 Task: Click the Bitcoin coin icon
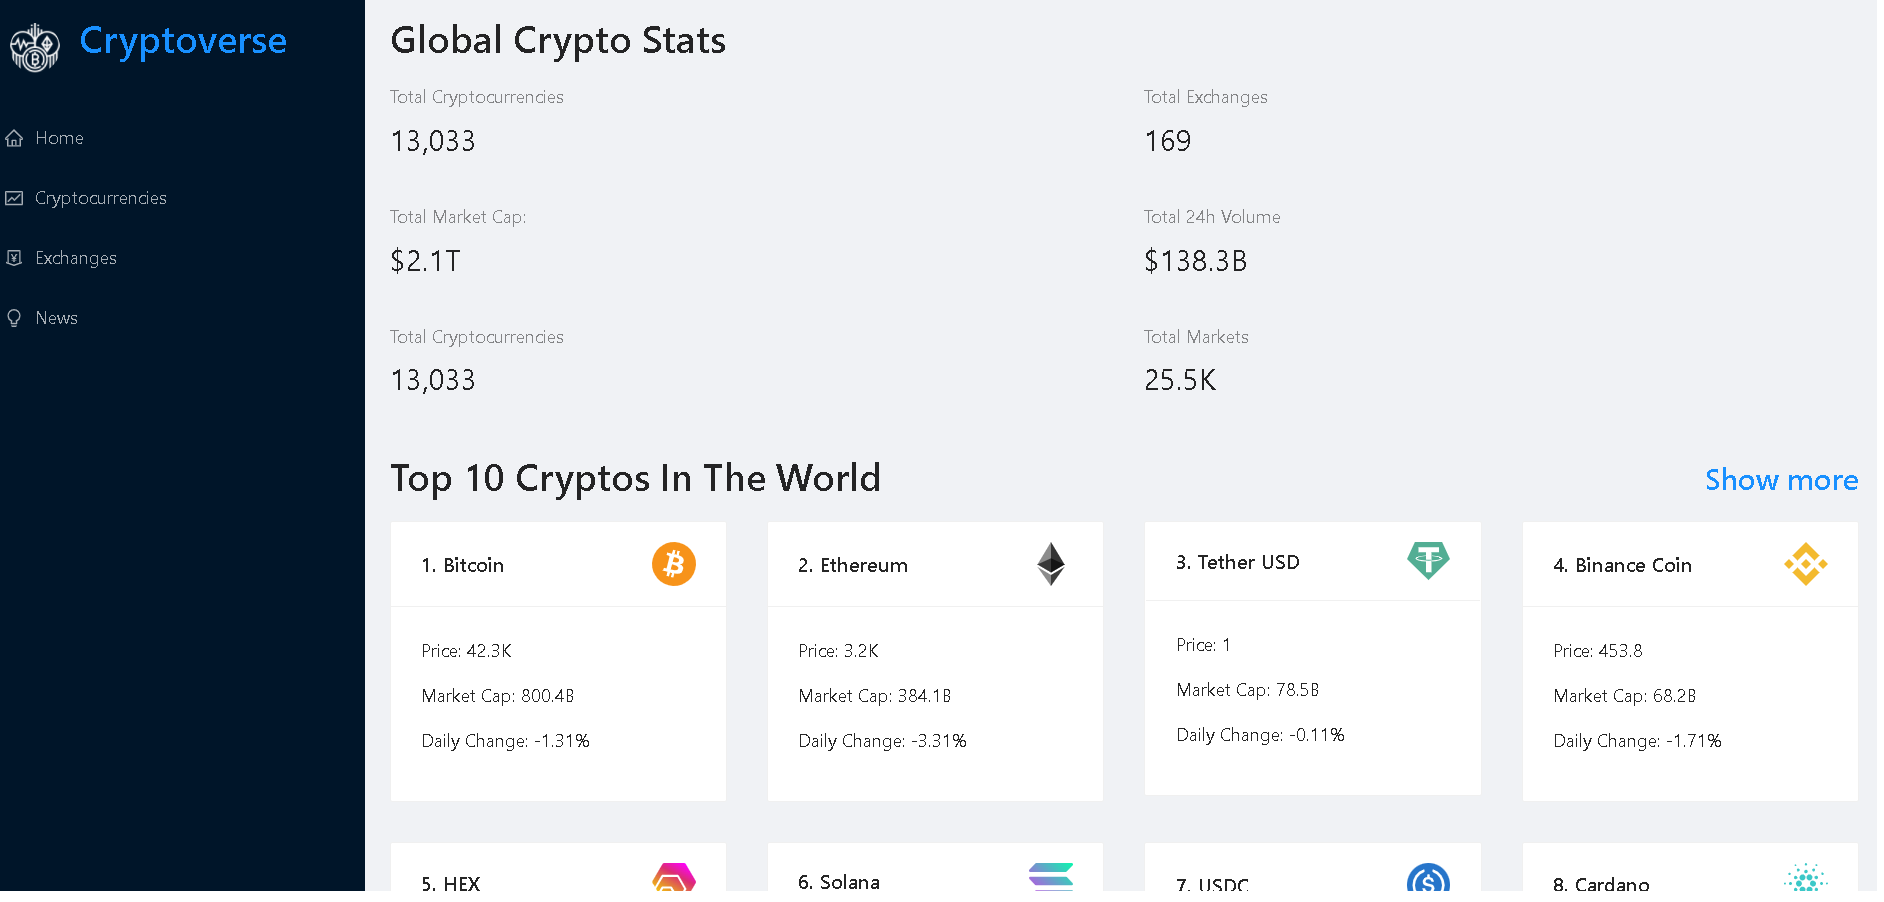coord(673,564)
